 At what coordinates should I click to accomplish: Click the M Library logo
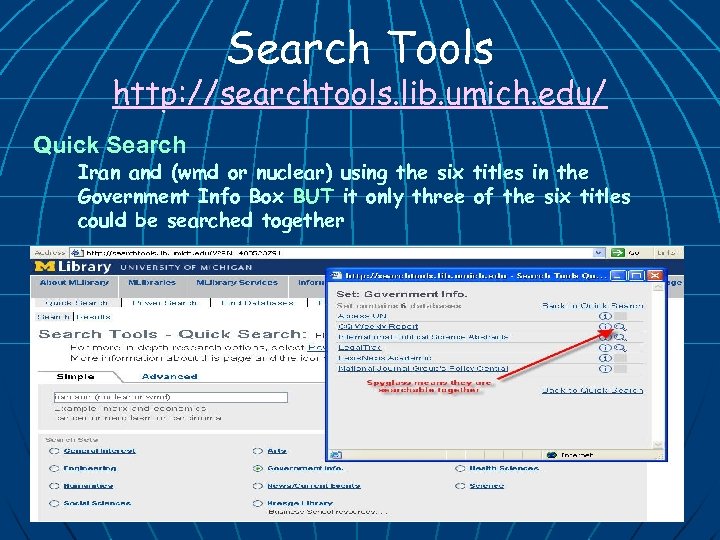click(x=73, y=267)
